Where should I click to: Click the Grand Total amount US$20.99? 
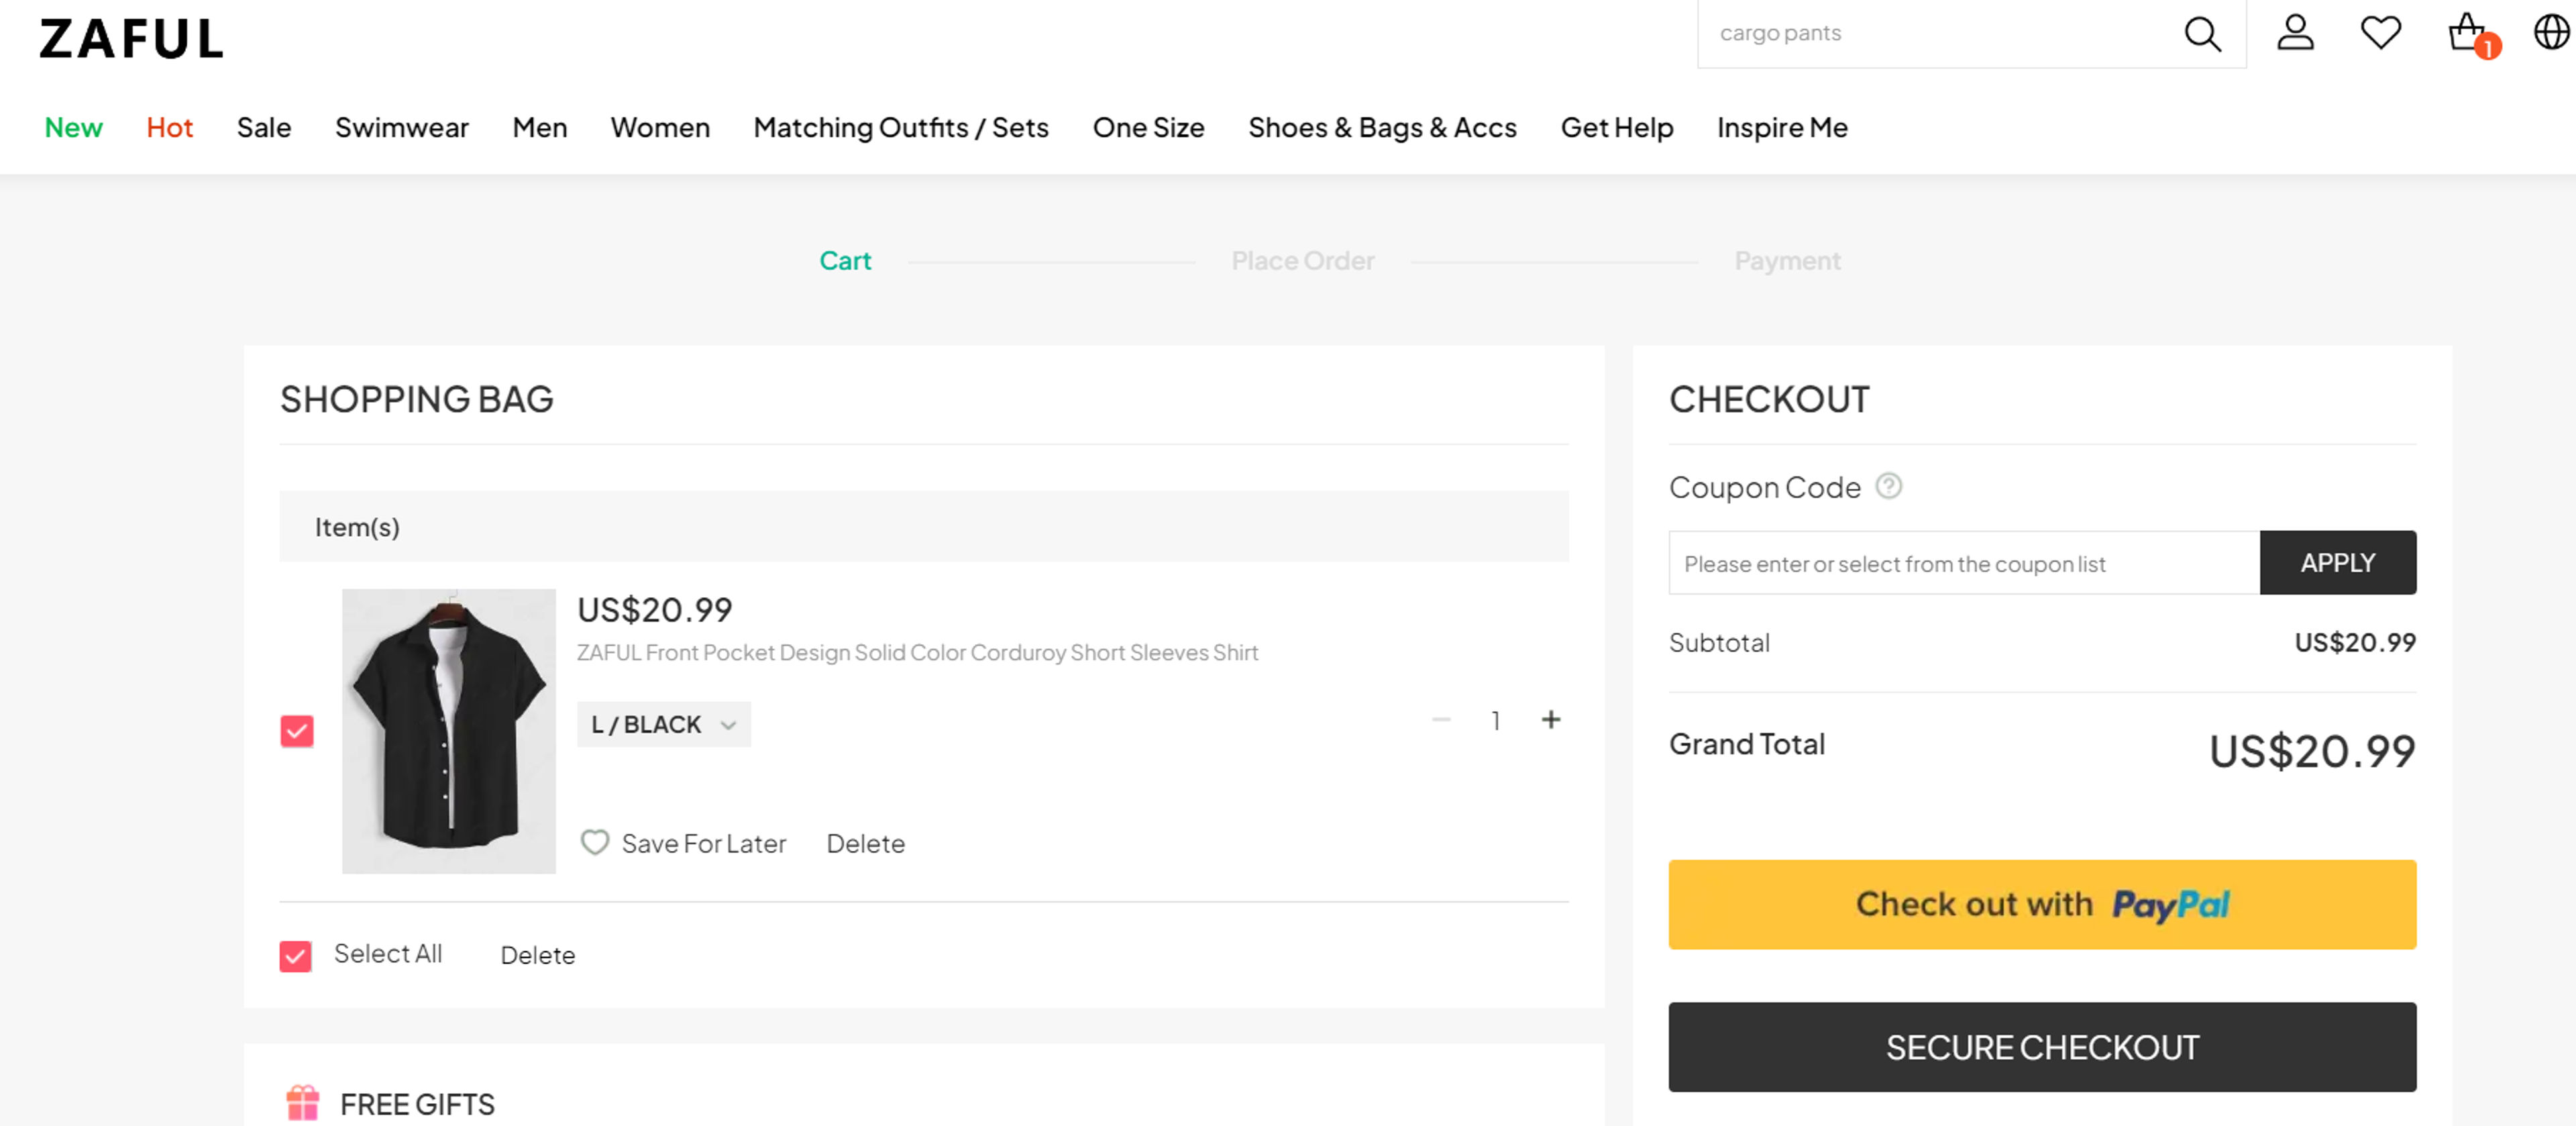(x=2312, y=751)
